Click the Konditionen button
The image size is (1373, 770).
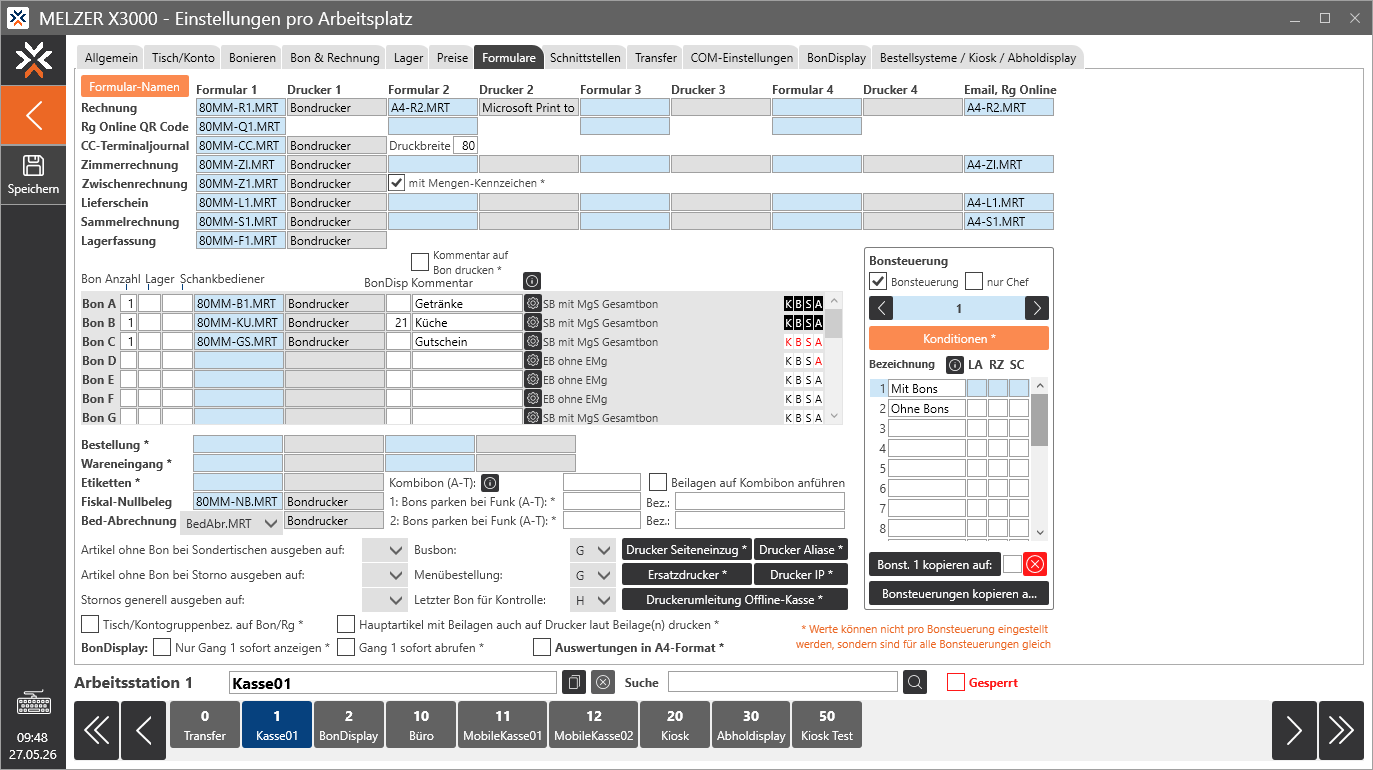(x=959, y=338)
